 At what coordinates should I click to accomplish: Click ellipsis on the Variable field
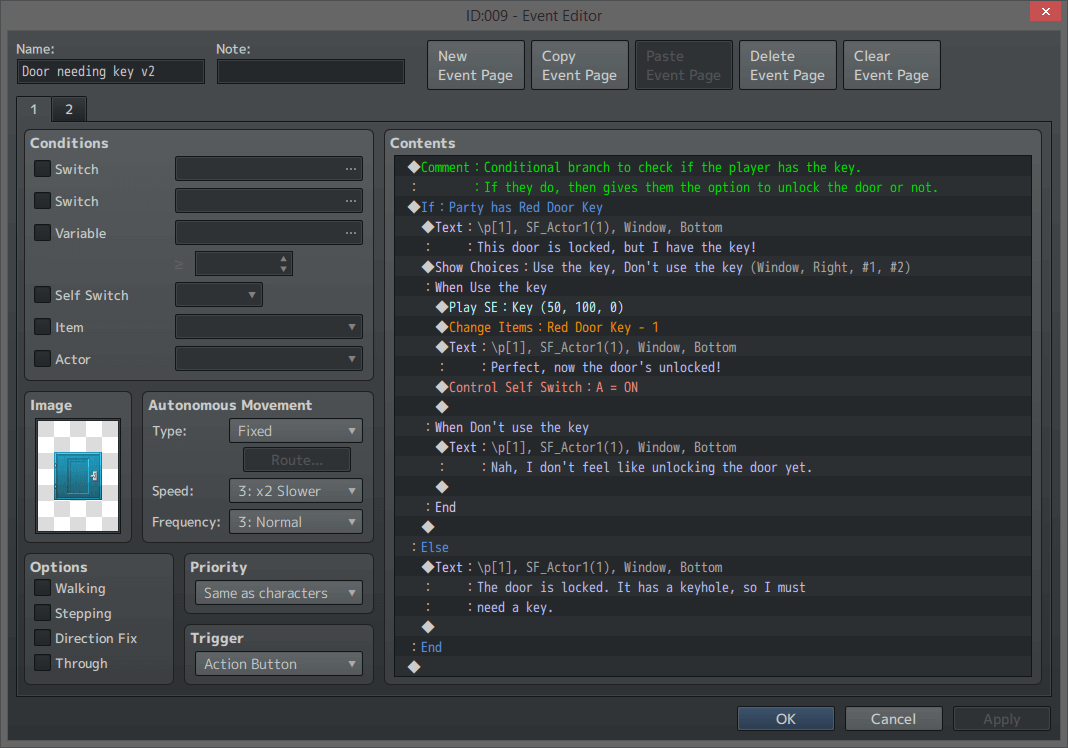pos(350,233)
